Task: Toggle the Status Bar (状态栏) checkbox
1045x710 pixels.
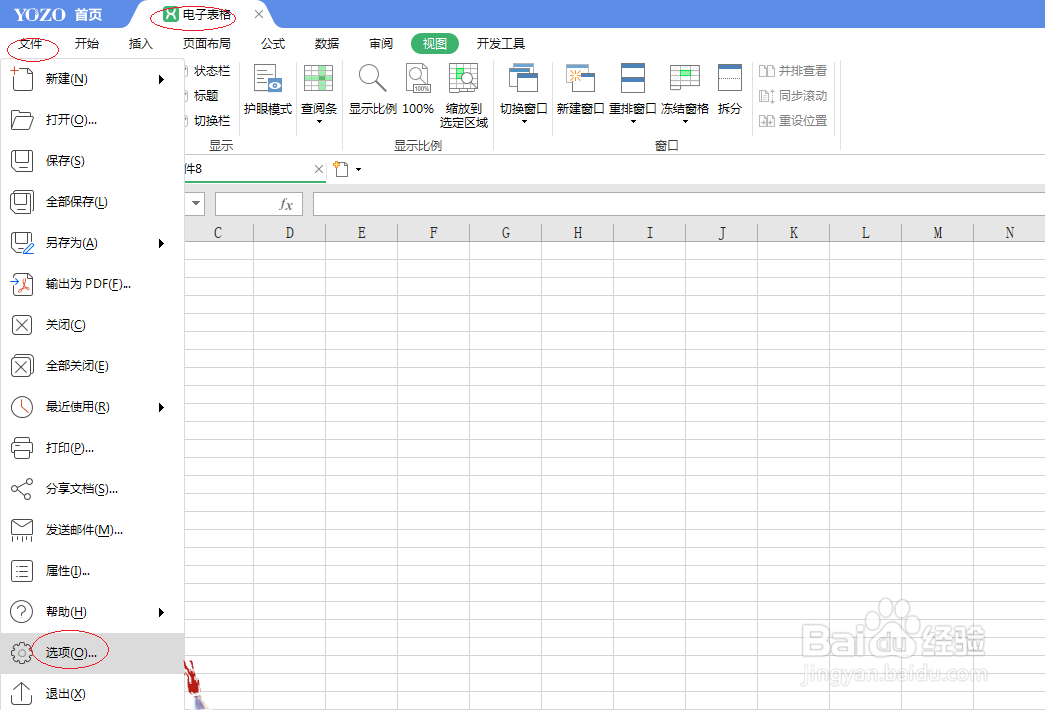Action: (185, 71)
